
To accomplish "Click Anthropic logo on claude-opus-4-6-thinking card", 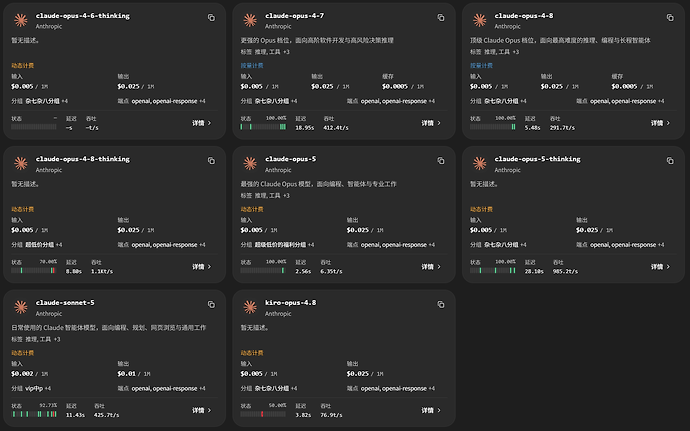I will coord(20,20).
